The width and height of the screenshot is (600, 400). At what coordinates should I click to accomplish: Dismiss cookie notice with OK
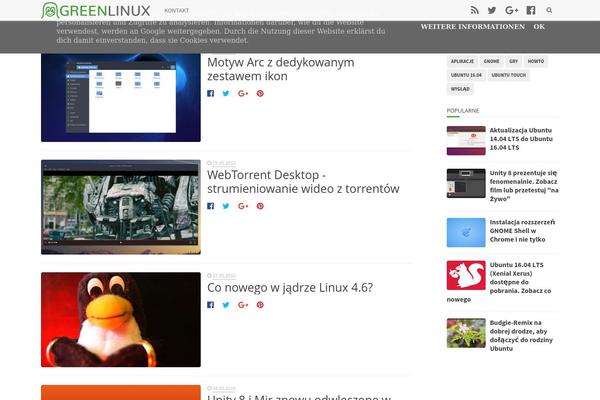[539, 27]
